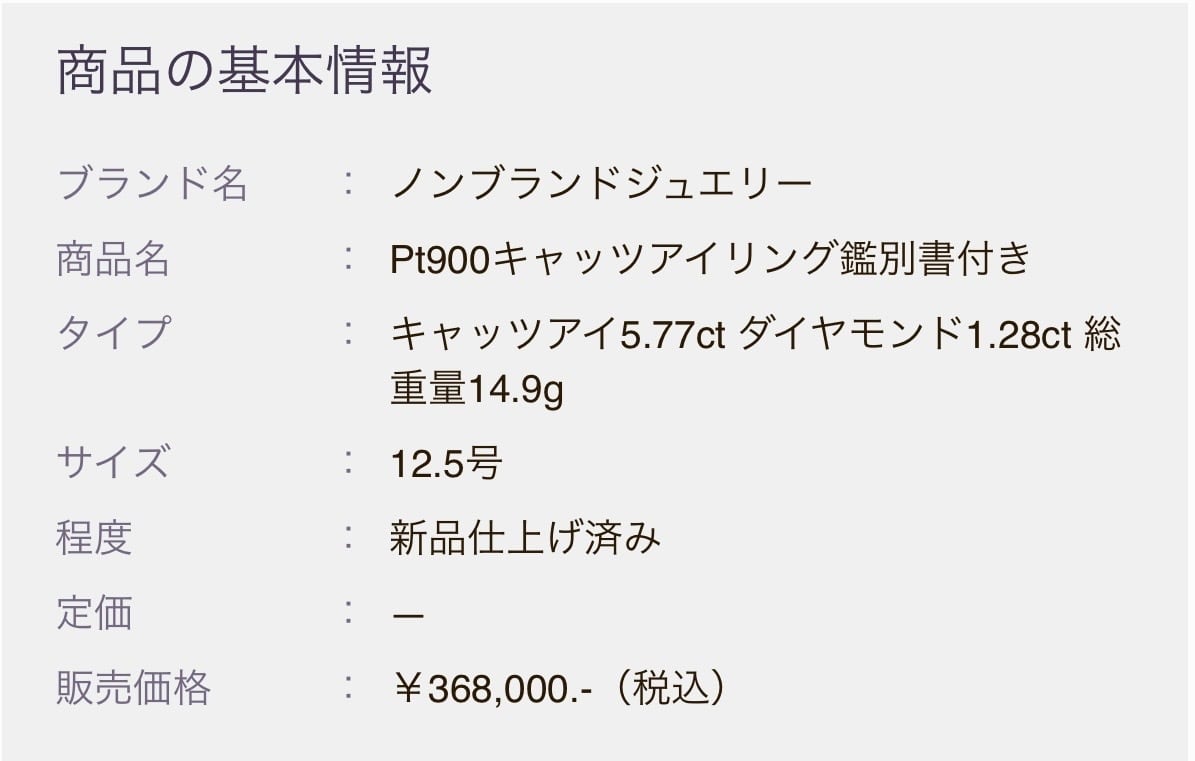The width and height of the screenshot is (1195, 761).
Task: Click the 重量14.9g weight text
Action: [477, 390]
